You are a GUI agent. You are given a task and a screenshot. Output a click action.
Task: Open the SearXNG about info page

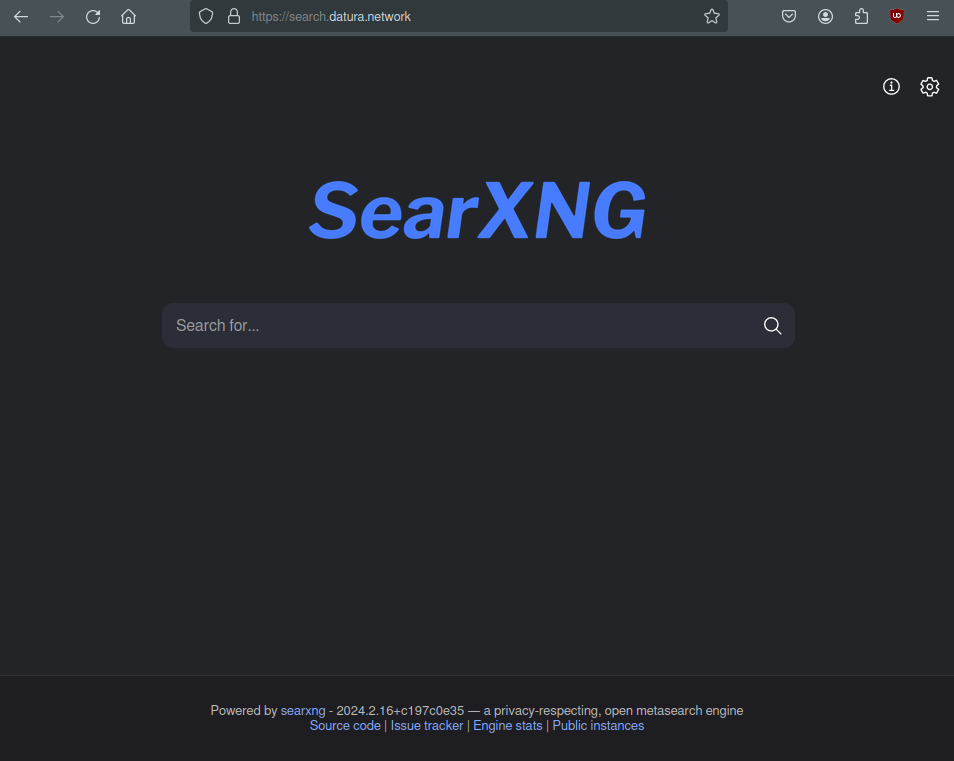click(x=891, y=86)
